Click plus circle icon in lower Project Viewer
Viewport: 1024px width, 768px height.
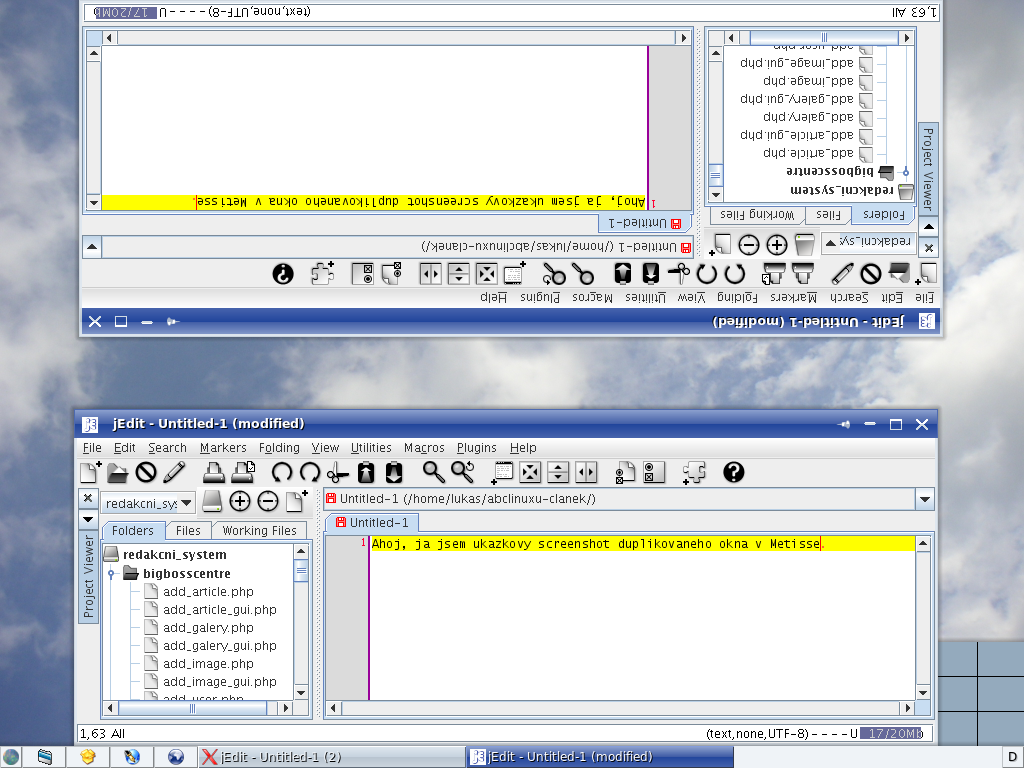(240, 502)
